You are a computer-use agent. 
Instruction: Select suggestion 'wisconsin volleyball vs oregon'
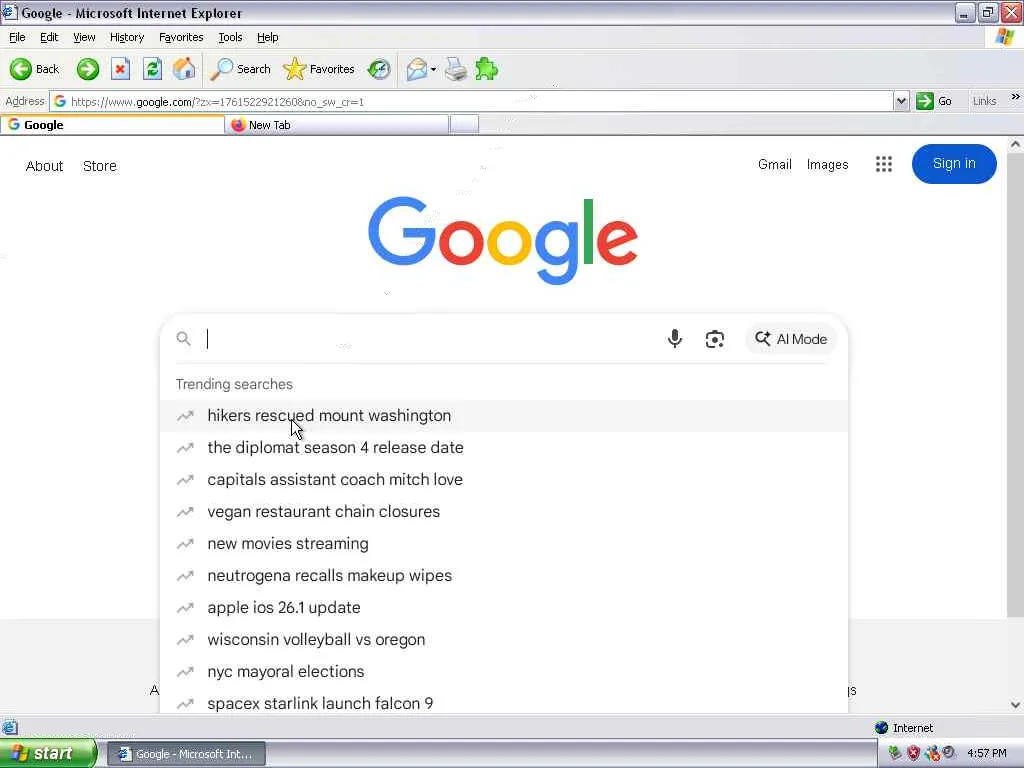(x=504, y=639)
